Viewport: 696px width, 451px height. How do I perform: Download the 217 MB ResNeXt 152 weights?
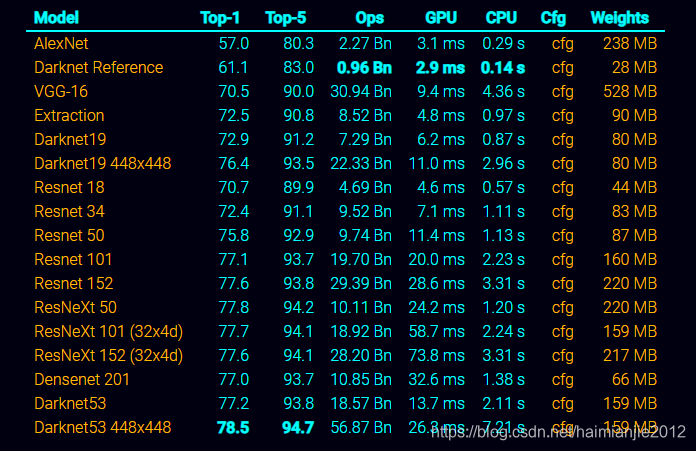(630, 355)
